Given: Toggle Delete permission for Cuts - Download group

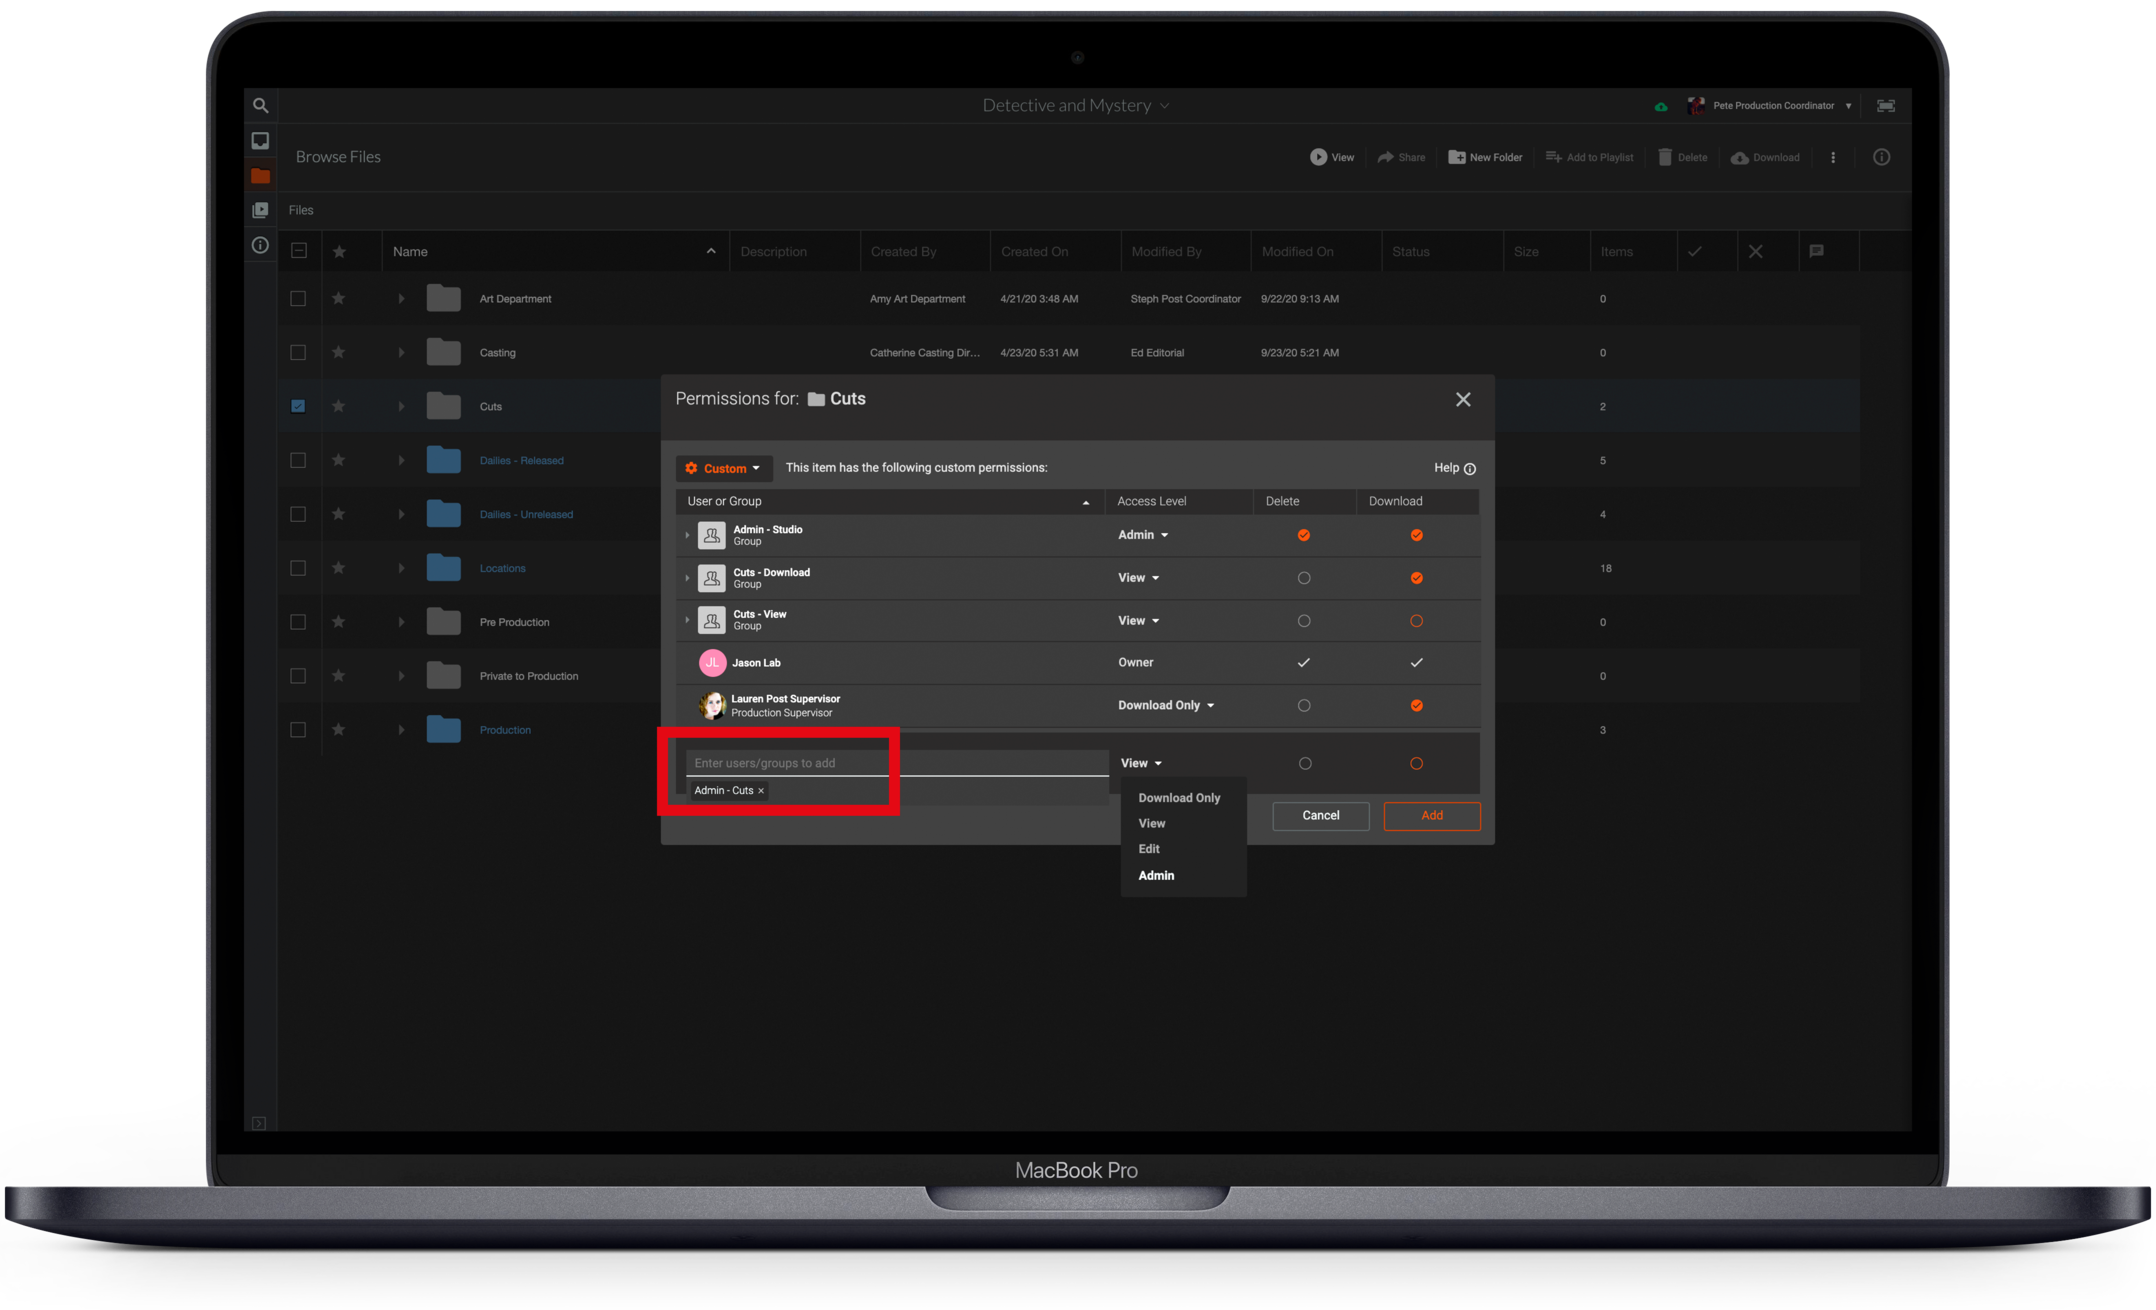Looking at the screenshot, I should tap(1303, 578).
